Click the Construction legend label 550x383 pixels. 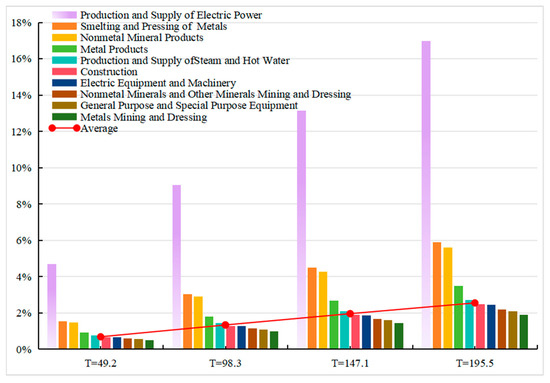click(x=109, y=72)
